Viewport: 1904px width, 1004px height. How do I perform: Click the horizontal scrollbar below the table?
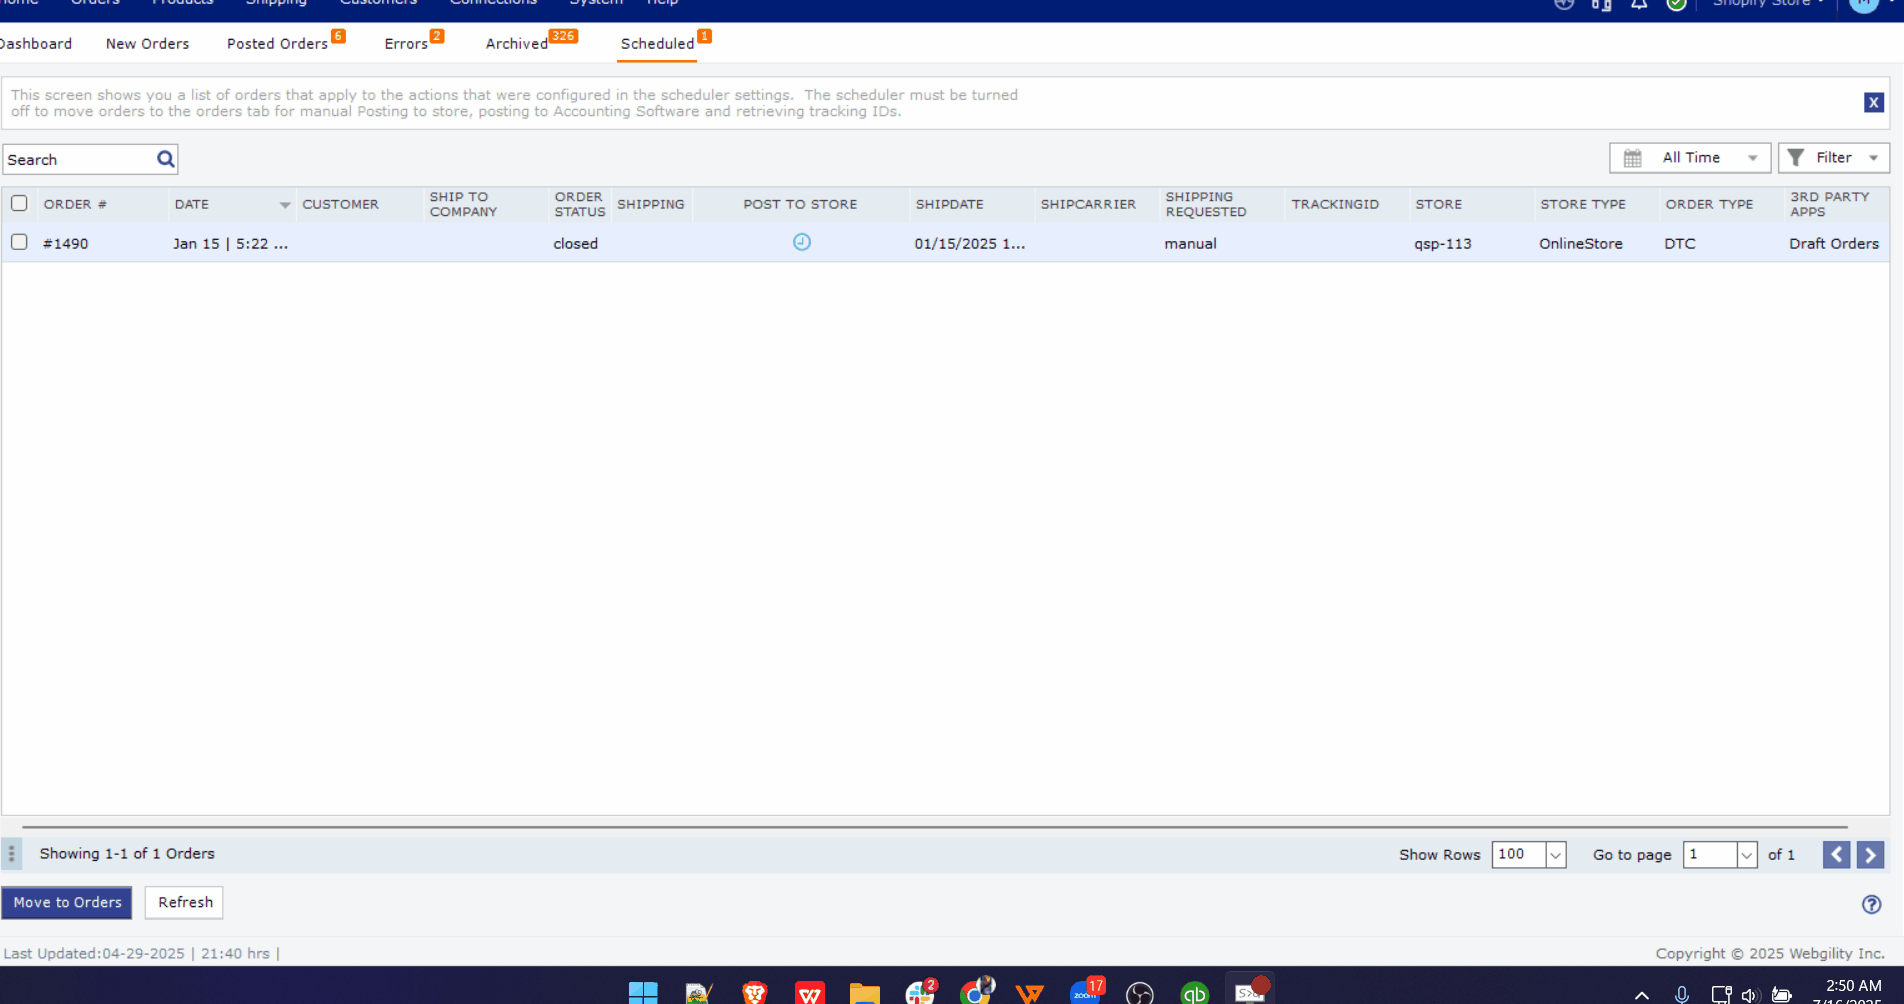click(x=934, y=827)
